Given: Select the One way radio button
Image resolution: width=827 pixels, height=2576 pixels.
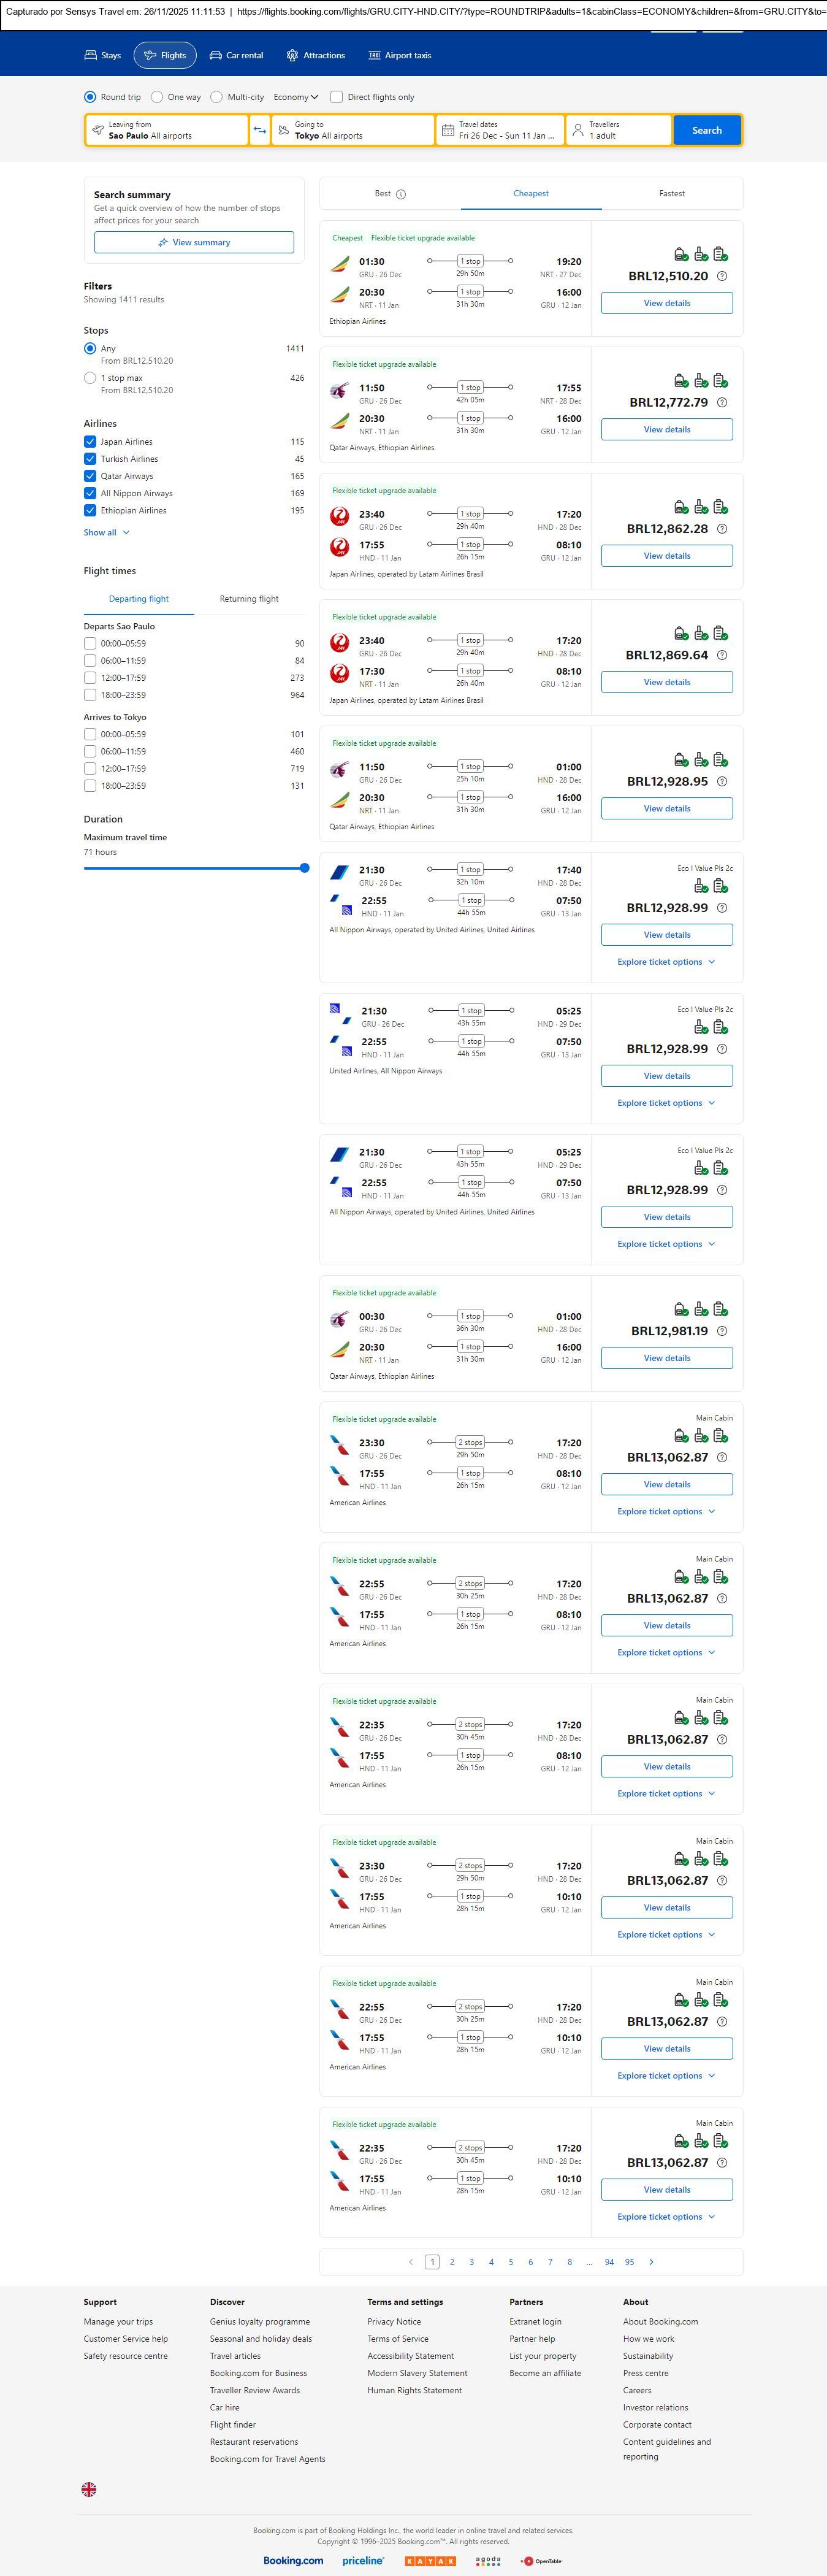Looking at the screenshot, I should click(157, 97).
